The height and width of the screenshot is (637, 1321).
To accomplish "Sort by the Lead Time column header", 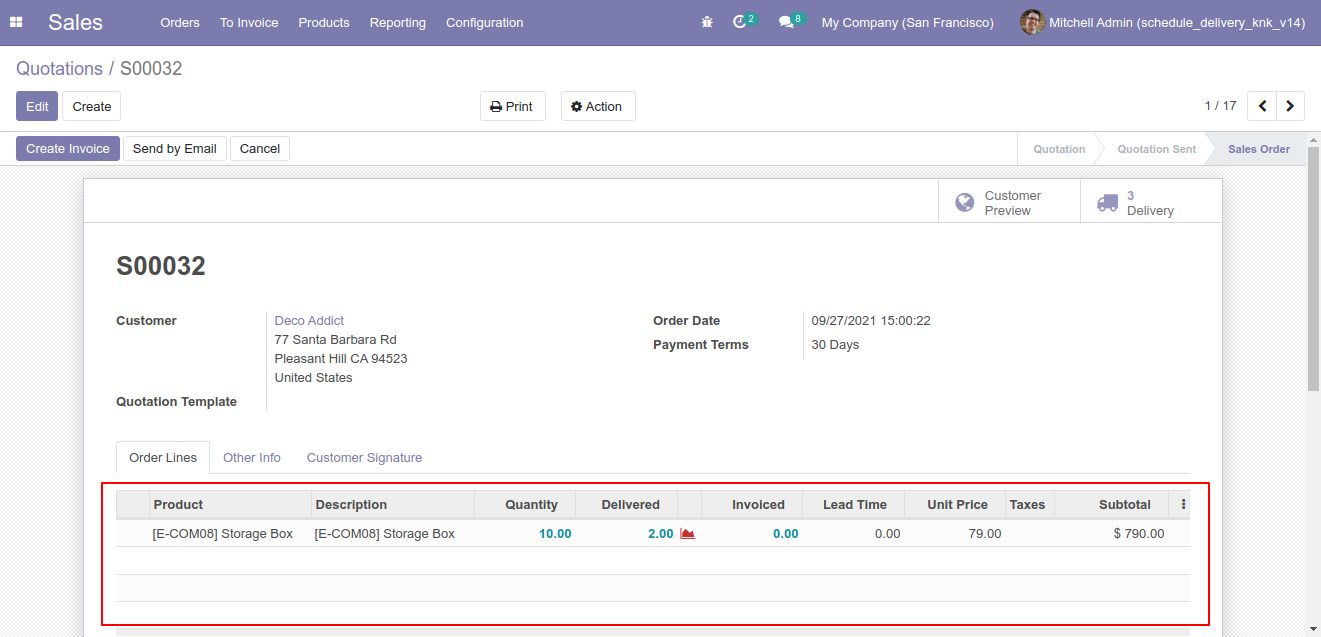I will [853, 505].
